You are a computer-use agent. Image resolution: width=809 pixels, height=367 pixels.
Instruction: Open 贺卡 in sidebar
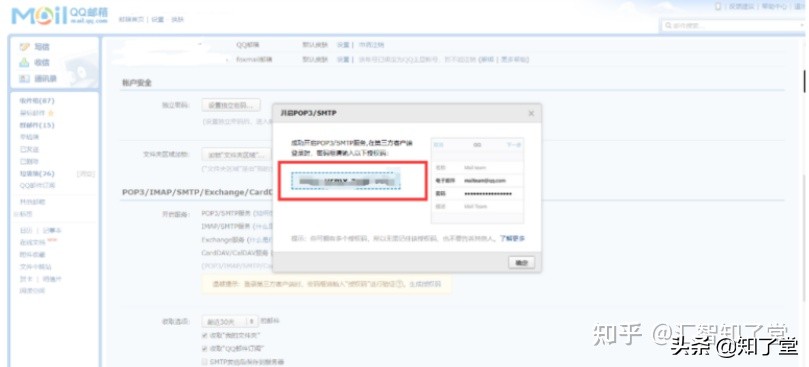coord(25,279)
